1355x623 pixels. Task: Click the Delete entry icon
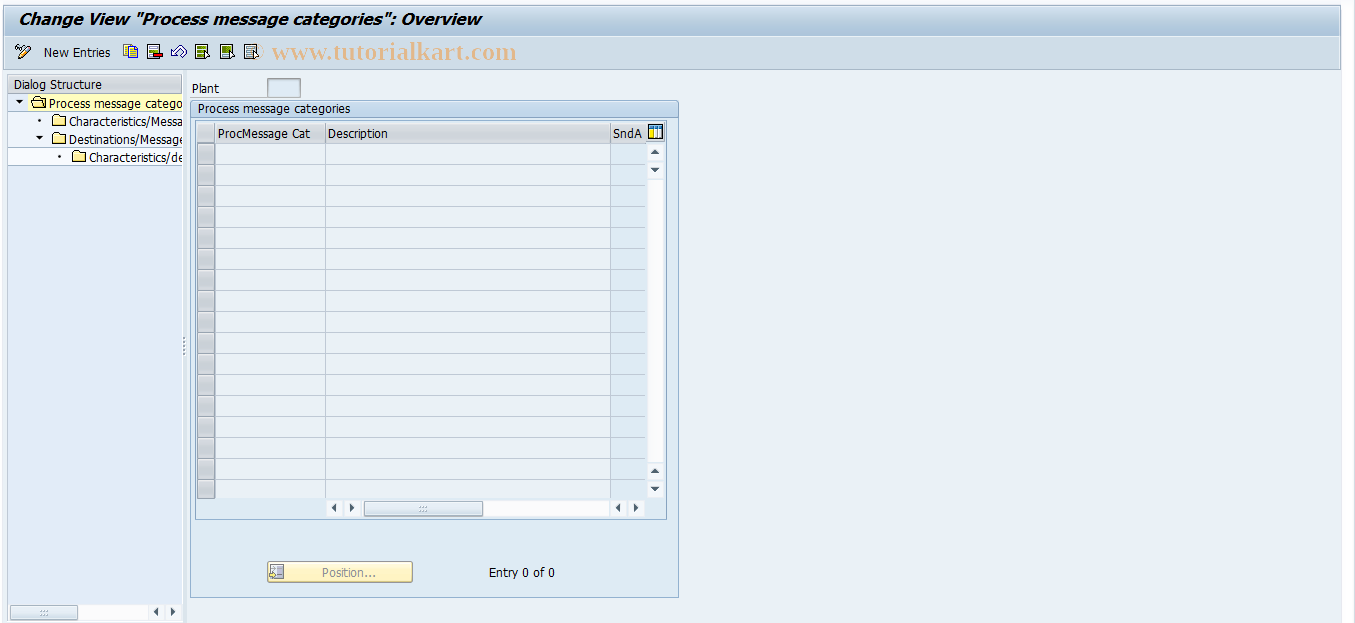tap(155, 52)
